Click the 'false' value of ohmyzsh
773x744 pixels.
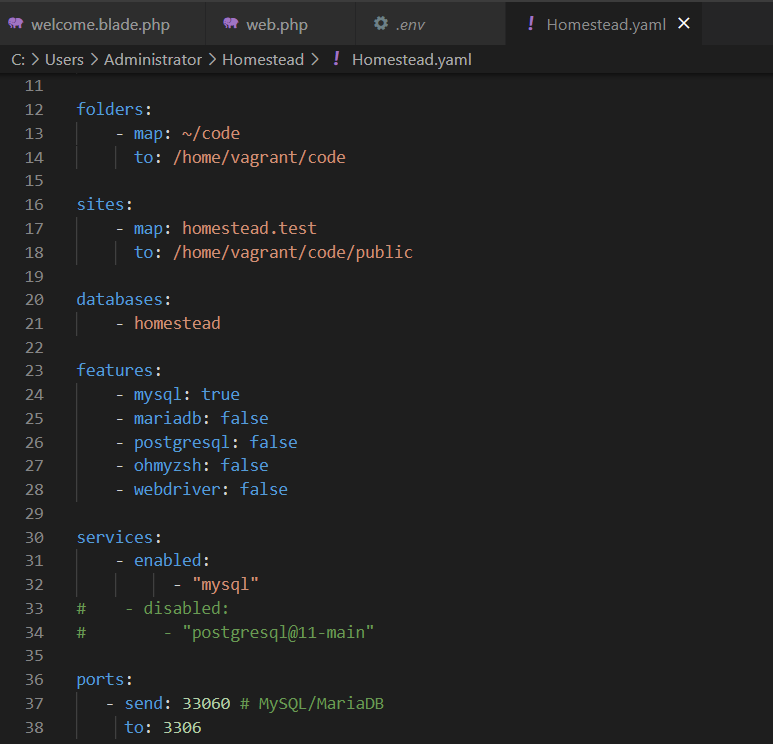tap(245, 466)
